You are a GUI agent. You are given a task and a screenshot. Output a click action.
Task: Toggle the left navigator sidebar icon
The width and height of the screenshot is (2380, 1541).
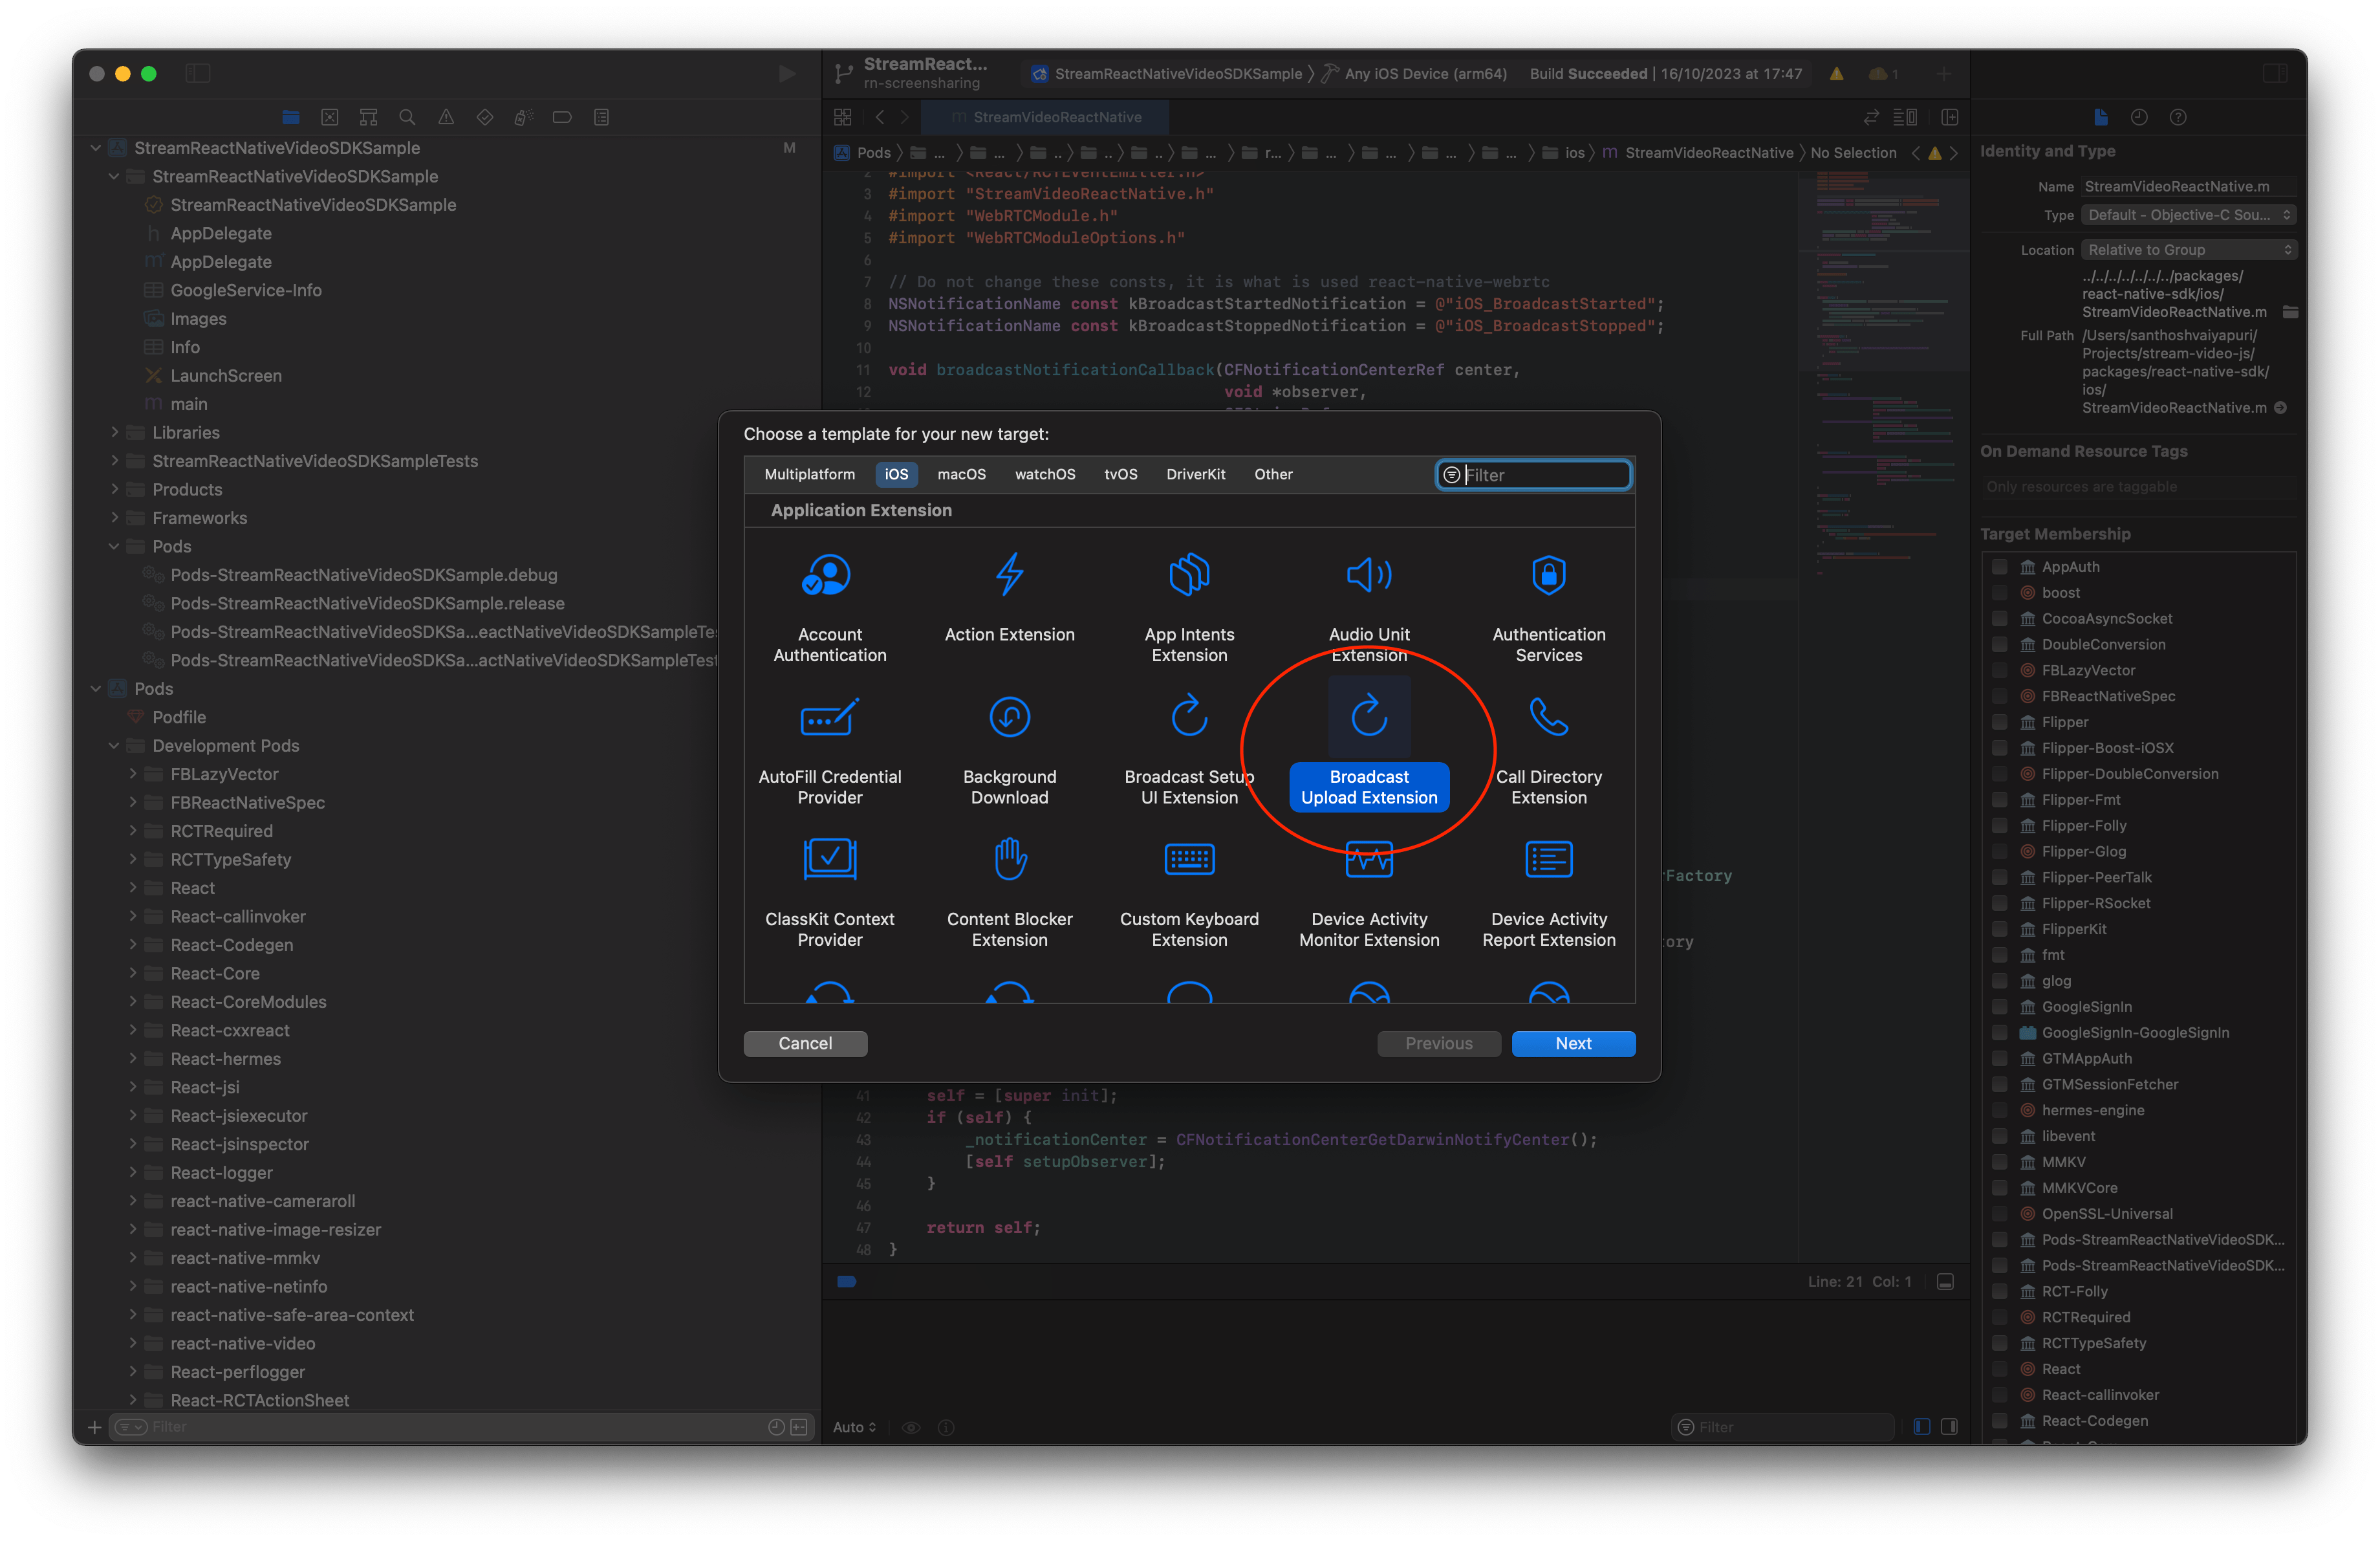click(198, 74)
